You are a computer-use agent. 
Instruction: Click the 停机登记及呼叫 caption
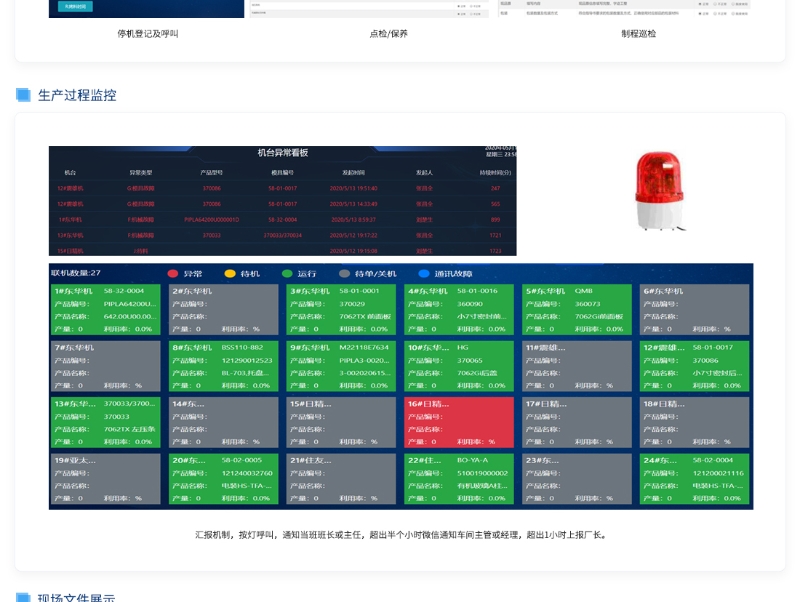pyautogui.click(x=147, y=34)
